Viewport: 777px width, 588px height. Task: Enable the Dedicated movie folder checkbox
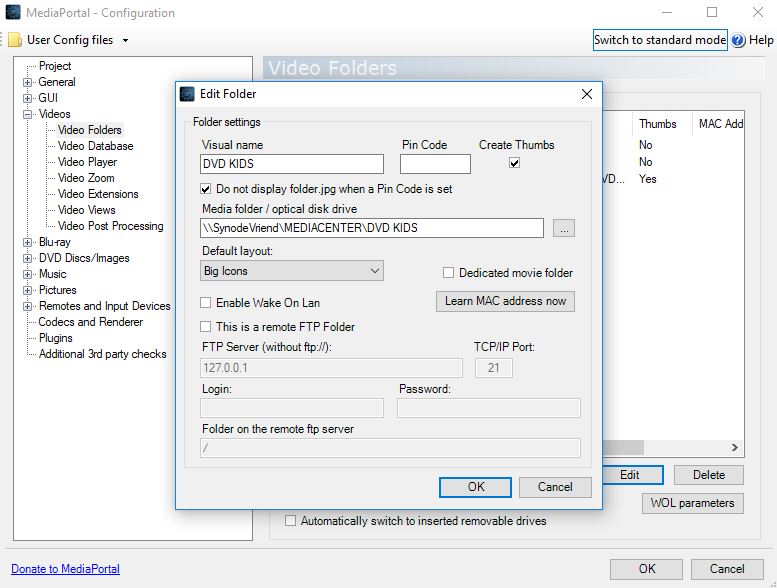(x=449, y=273)
